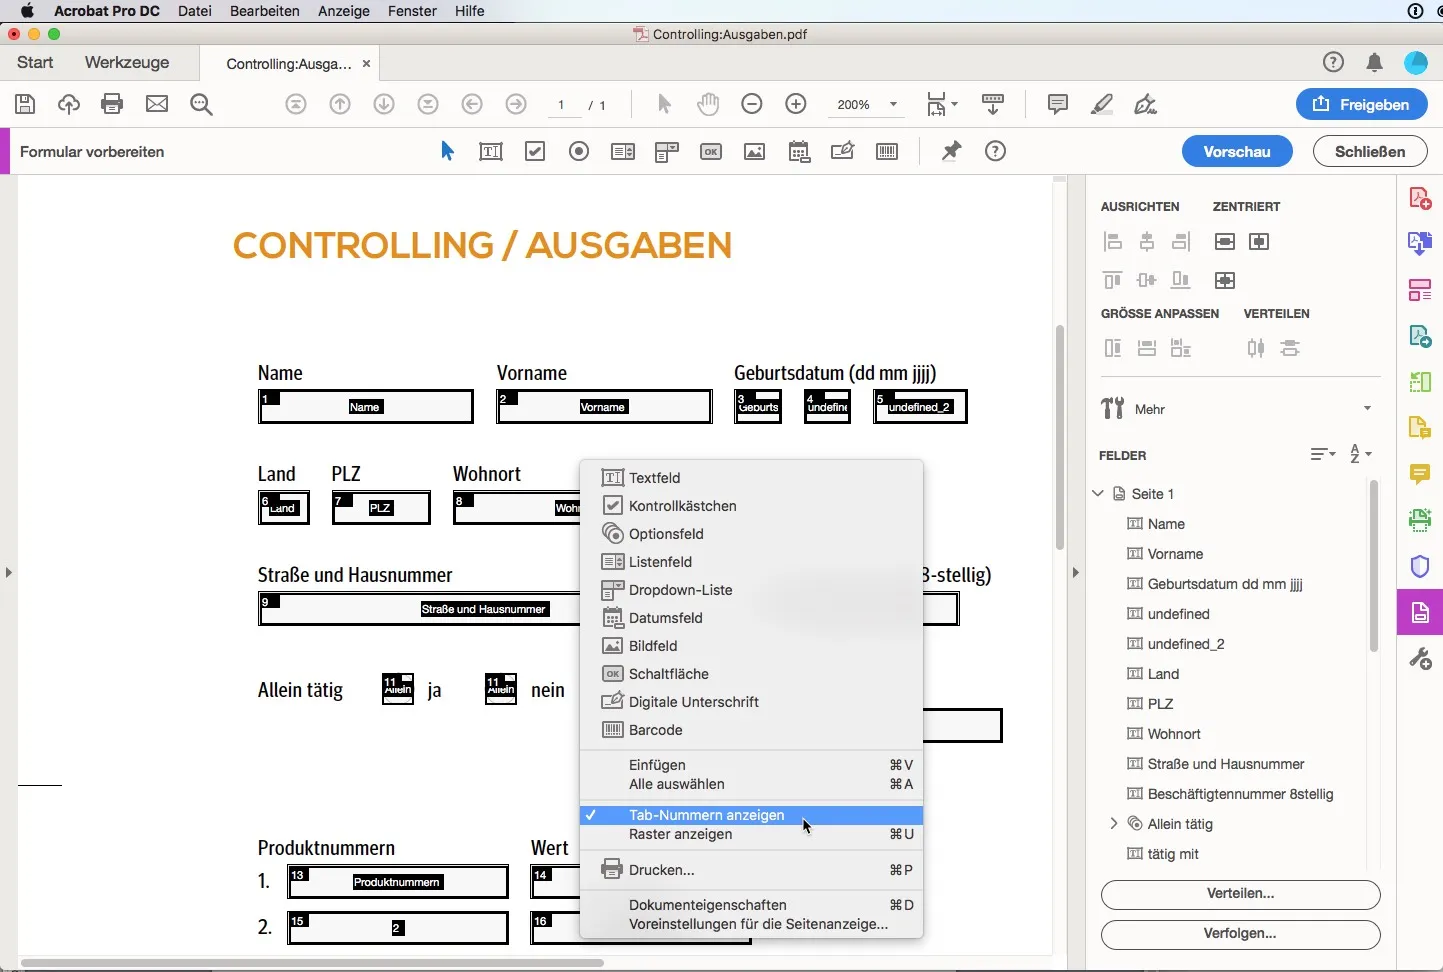Viewport: 1443px width, 972px height.
Task: Click the PDF erstellen icon in right sidebar
Action: click(x=1419, y=197)
